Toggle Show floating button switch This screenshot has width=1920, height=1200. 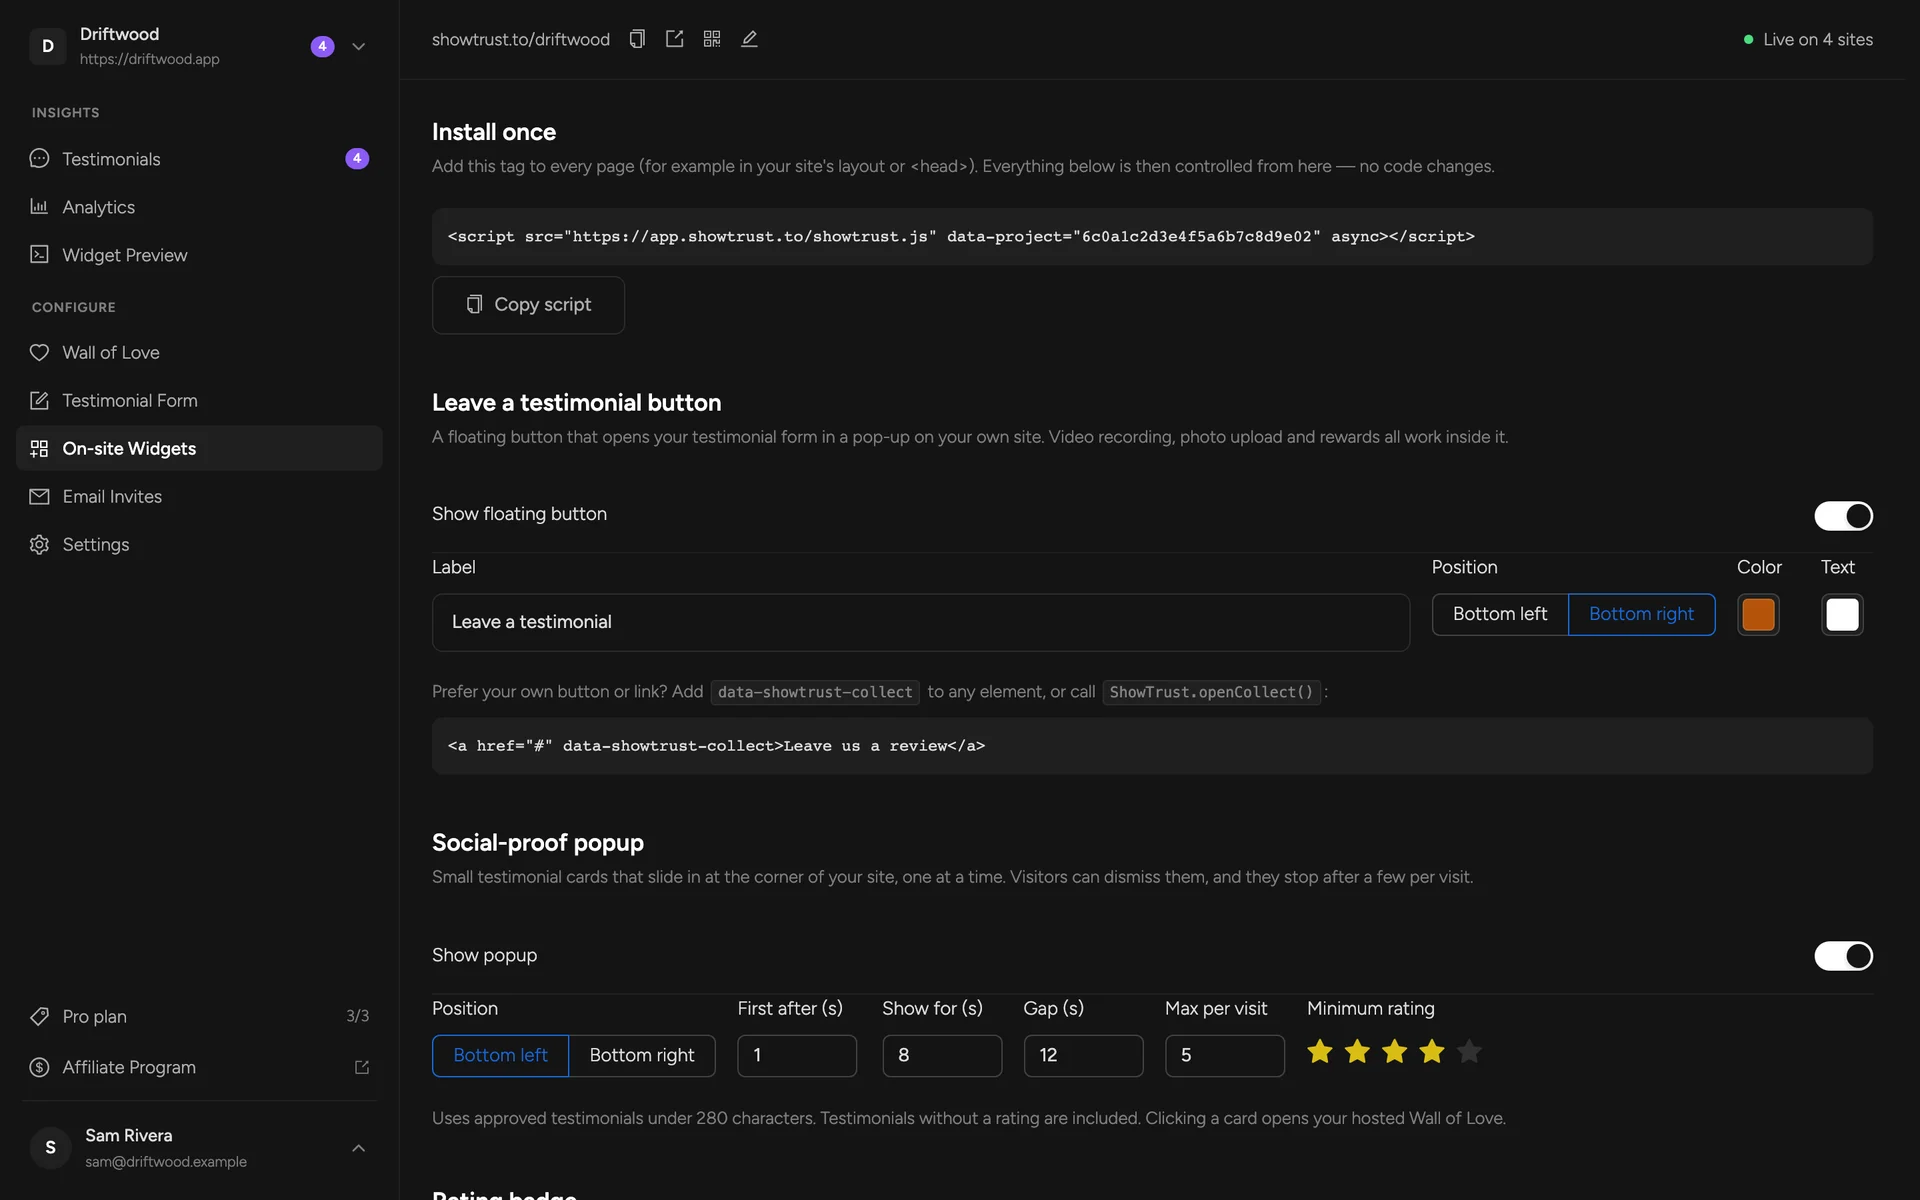pos(1843,516)
